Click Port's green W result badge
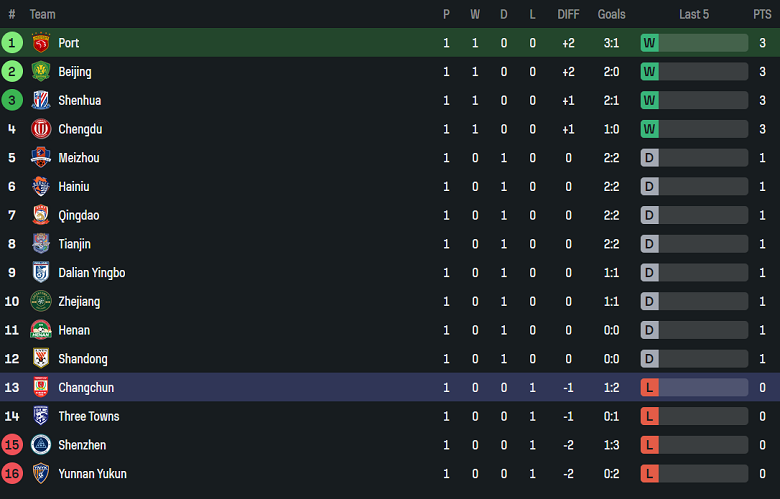The image size is (780, 499). [650, 43]
